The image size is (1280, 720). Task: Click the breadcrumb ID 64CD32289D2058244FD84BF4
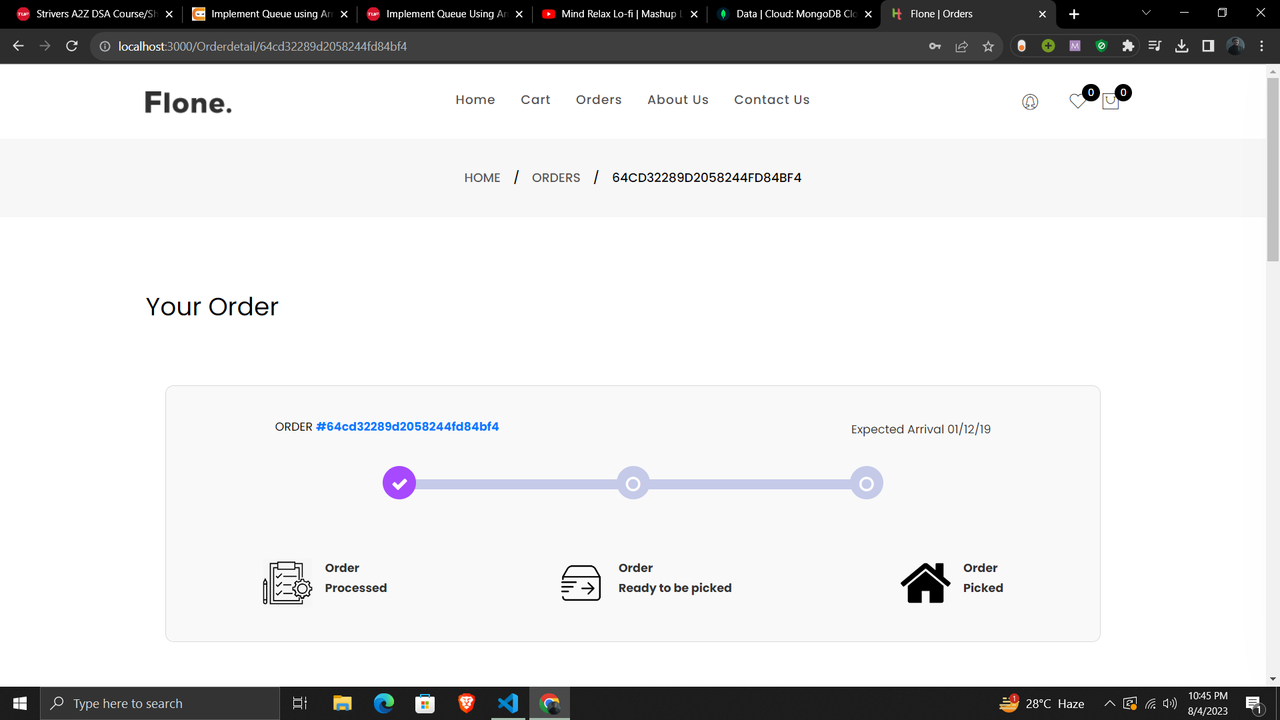tap(707, 178)
